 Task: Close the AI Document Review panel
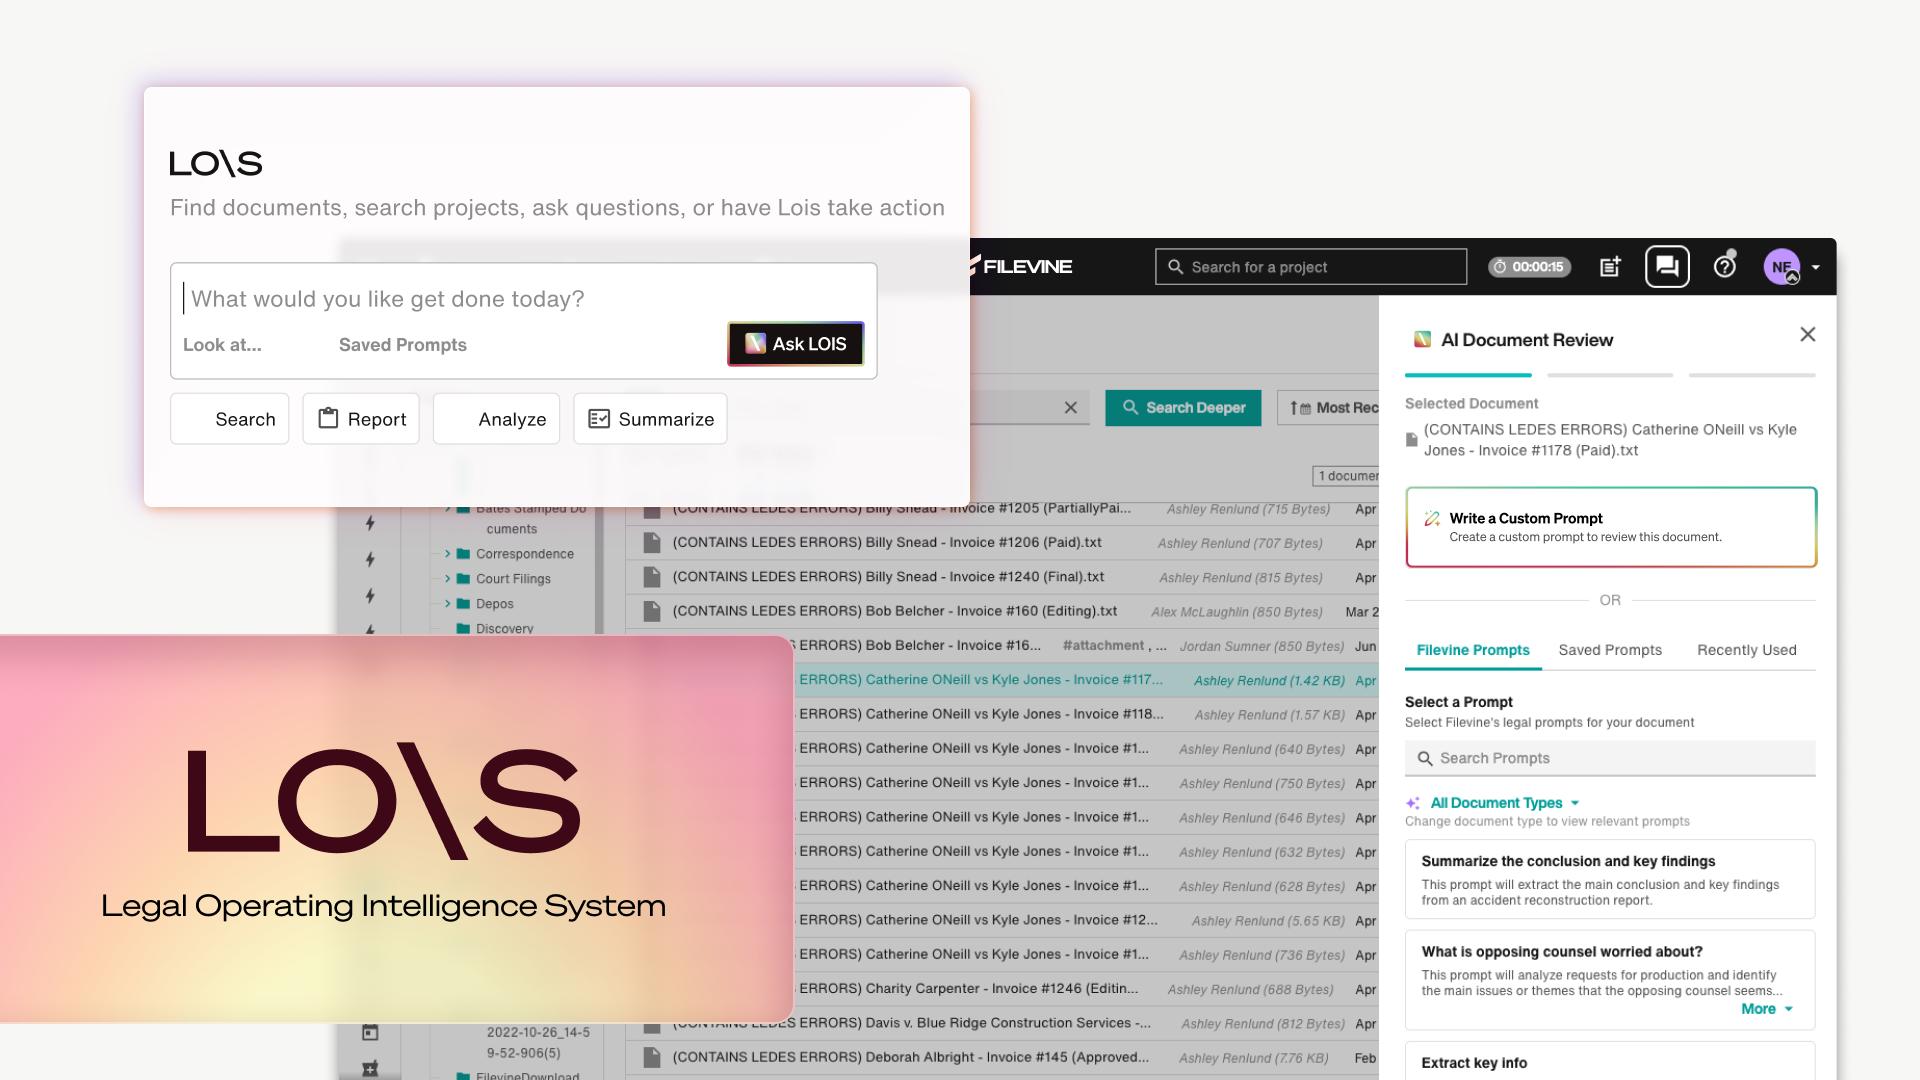pos(1807,335)
